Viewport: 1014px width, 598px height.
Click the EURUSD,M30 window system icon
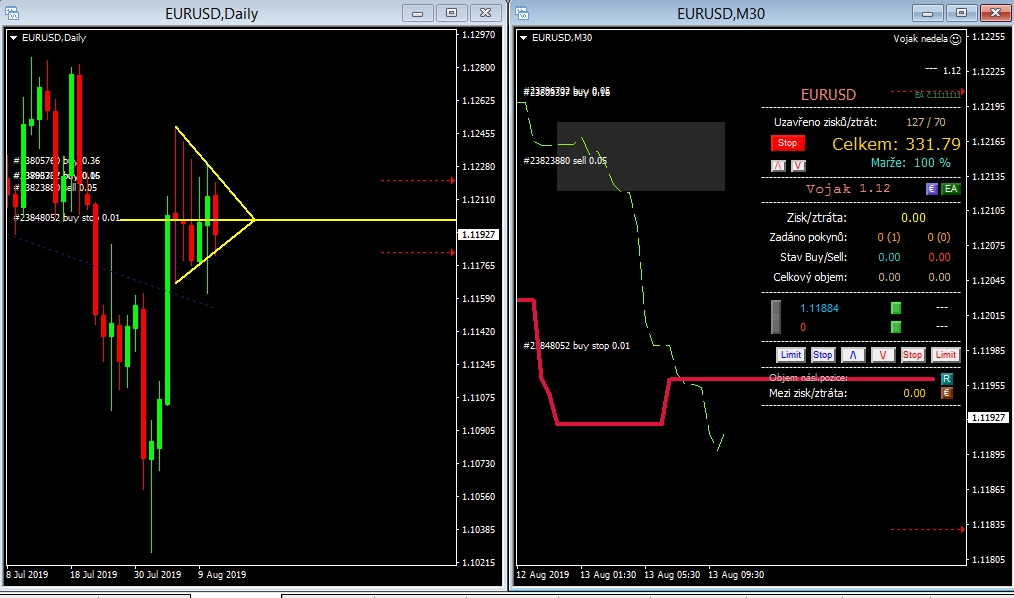(523, 13)
